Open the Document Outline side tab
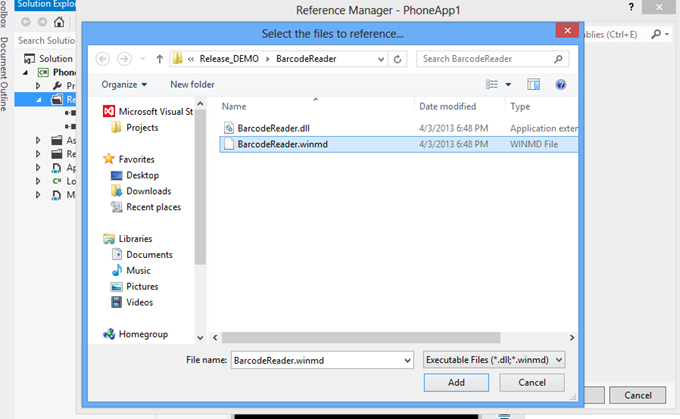Viewport: 680px width, 419px height. [x=4, y=74]
